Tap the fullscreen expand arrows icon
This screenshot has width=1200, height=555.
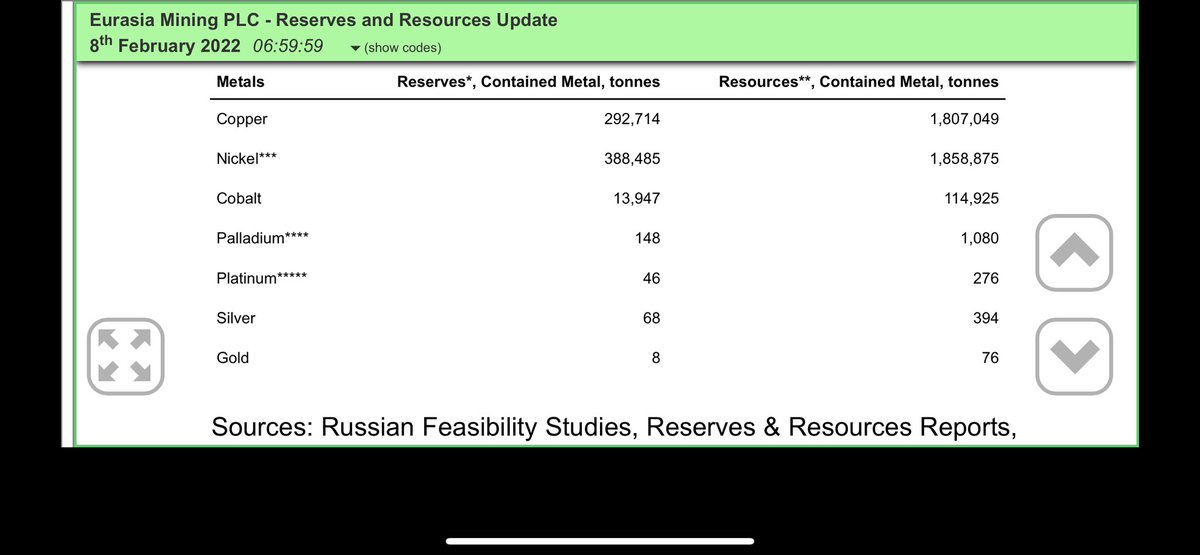click(x=125, y=357)
